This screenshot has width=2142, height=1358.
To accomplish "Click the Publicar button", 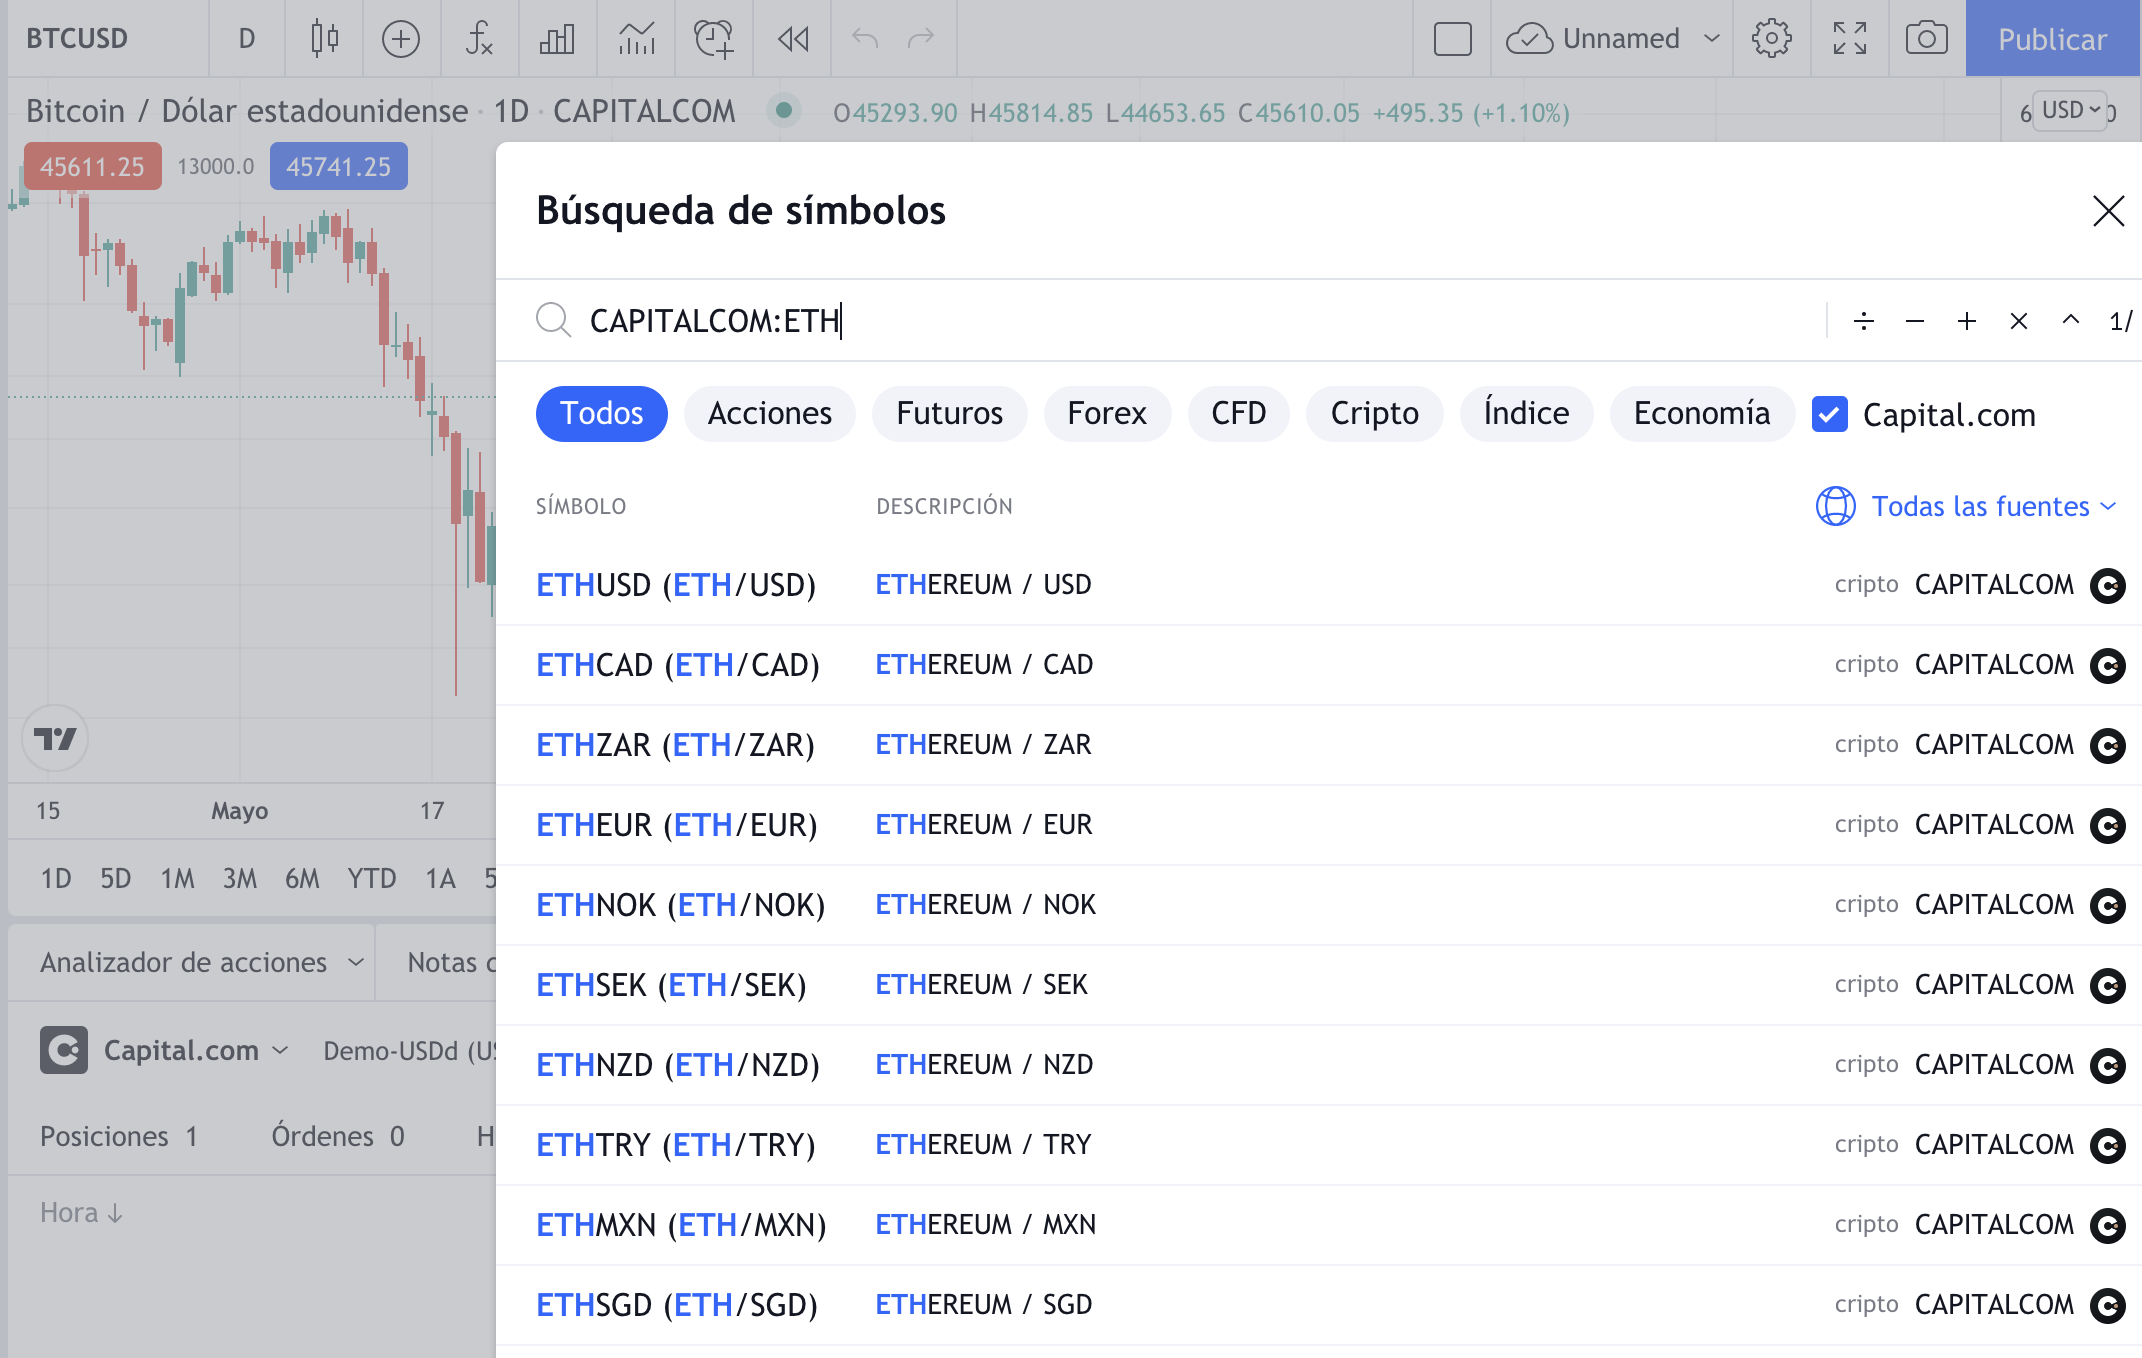I will tap(2052, 39).
